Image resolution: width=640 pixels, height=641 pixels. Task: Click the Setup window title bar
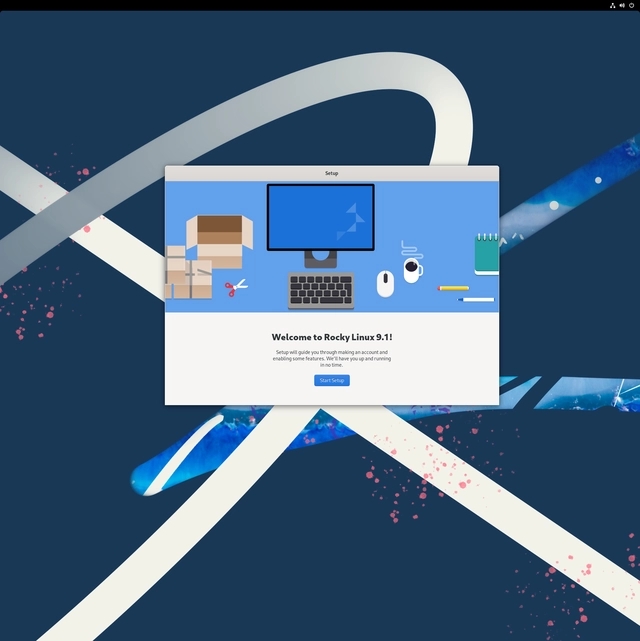(331, 173)
